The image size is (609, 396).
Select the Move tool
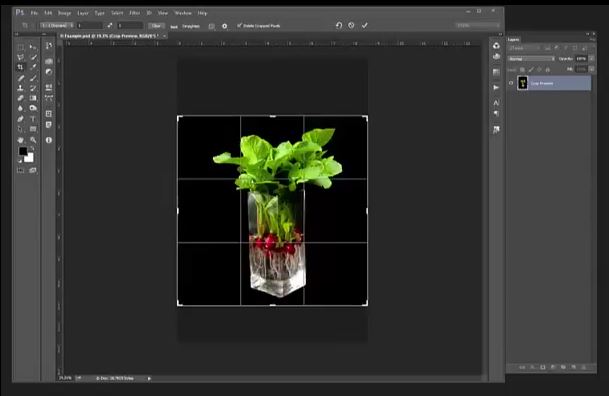(x=33, y=47)
